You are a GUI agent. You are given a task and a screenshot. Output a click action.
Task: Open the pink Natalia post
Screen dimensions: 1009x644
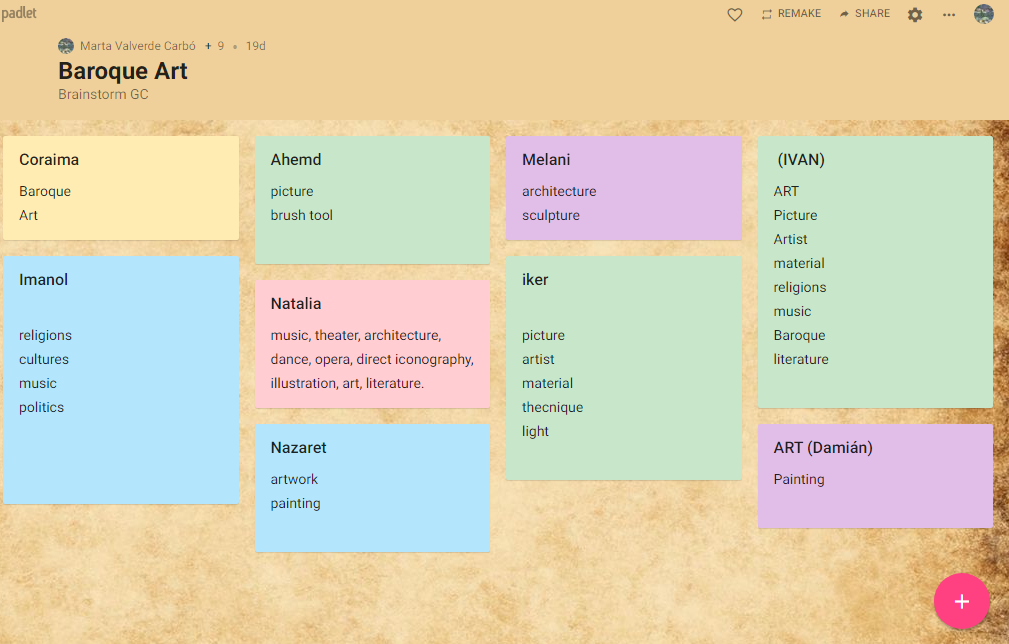pos(372,344)
